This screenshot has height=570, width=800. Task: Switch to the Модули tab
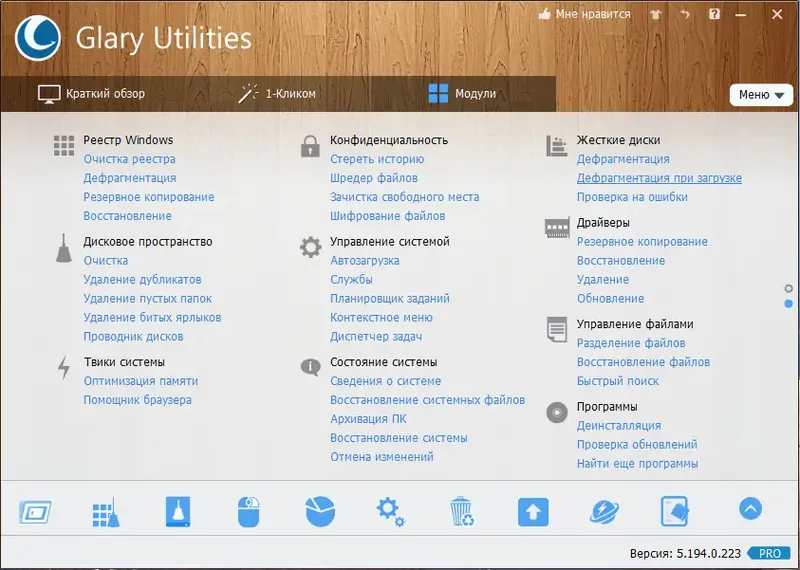click(x=462, y=94)
